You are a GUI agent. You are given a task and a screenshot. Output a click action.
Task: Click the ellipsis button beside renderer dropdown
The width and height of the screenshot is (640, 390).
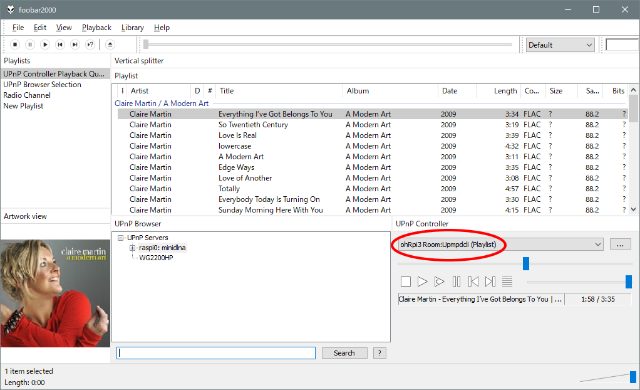620,244
